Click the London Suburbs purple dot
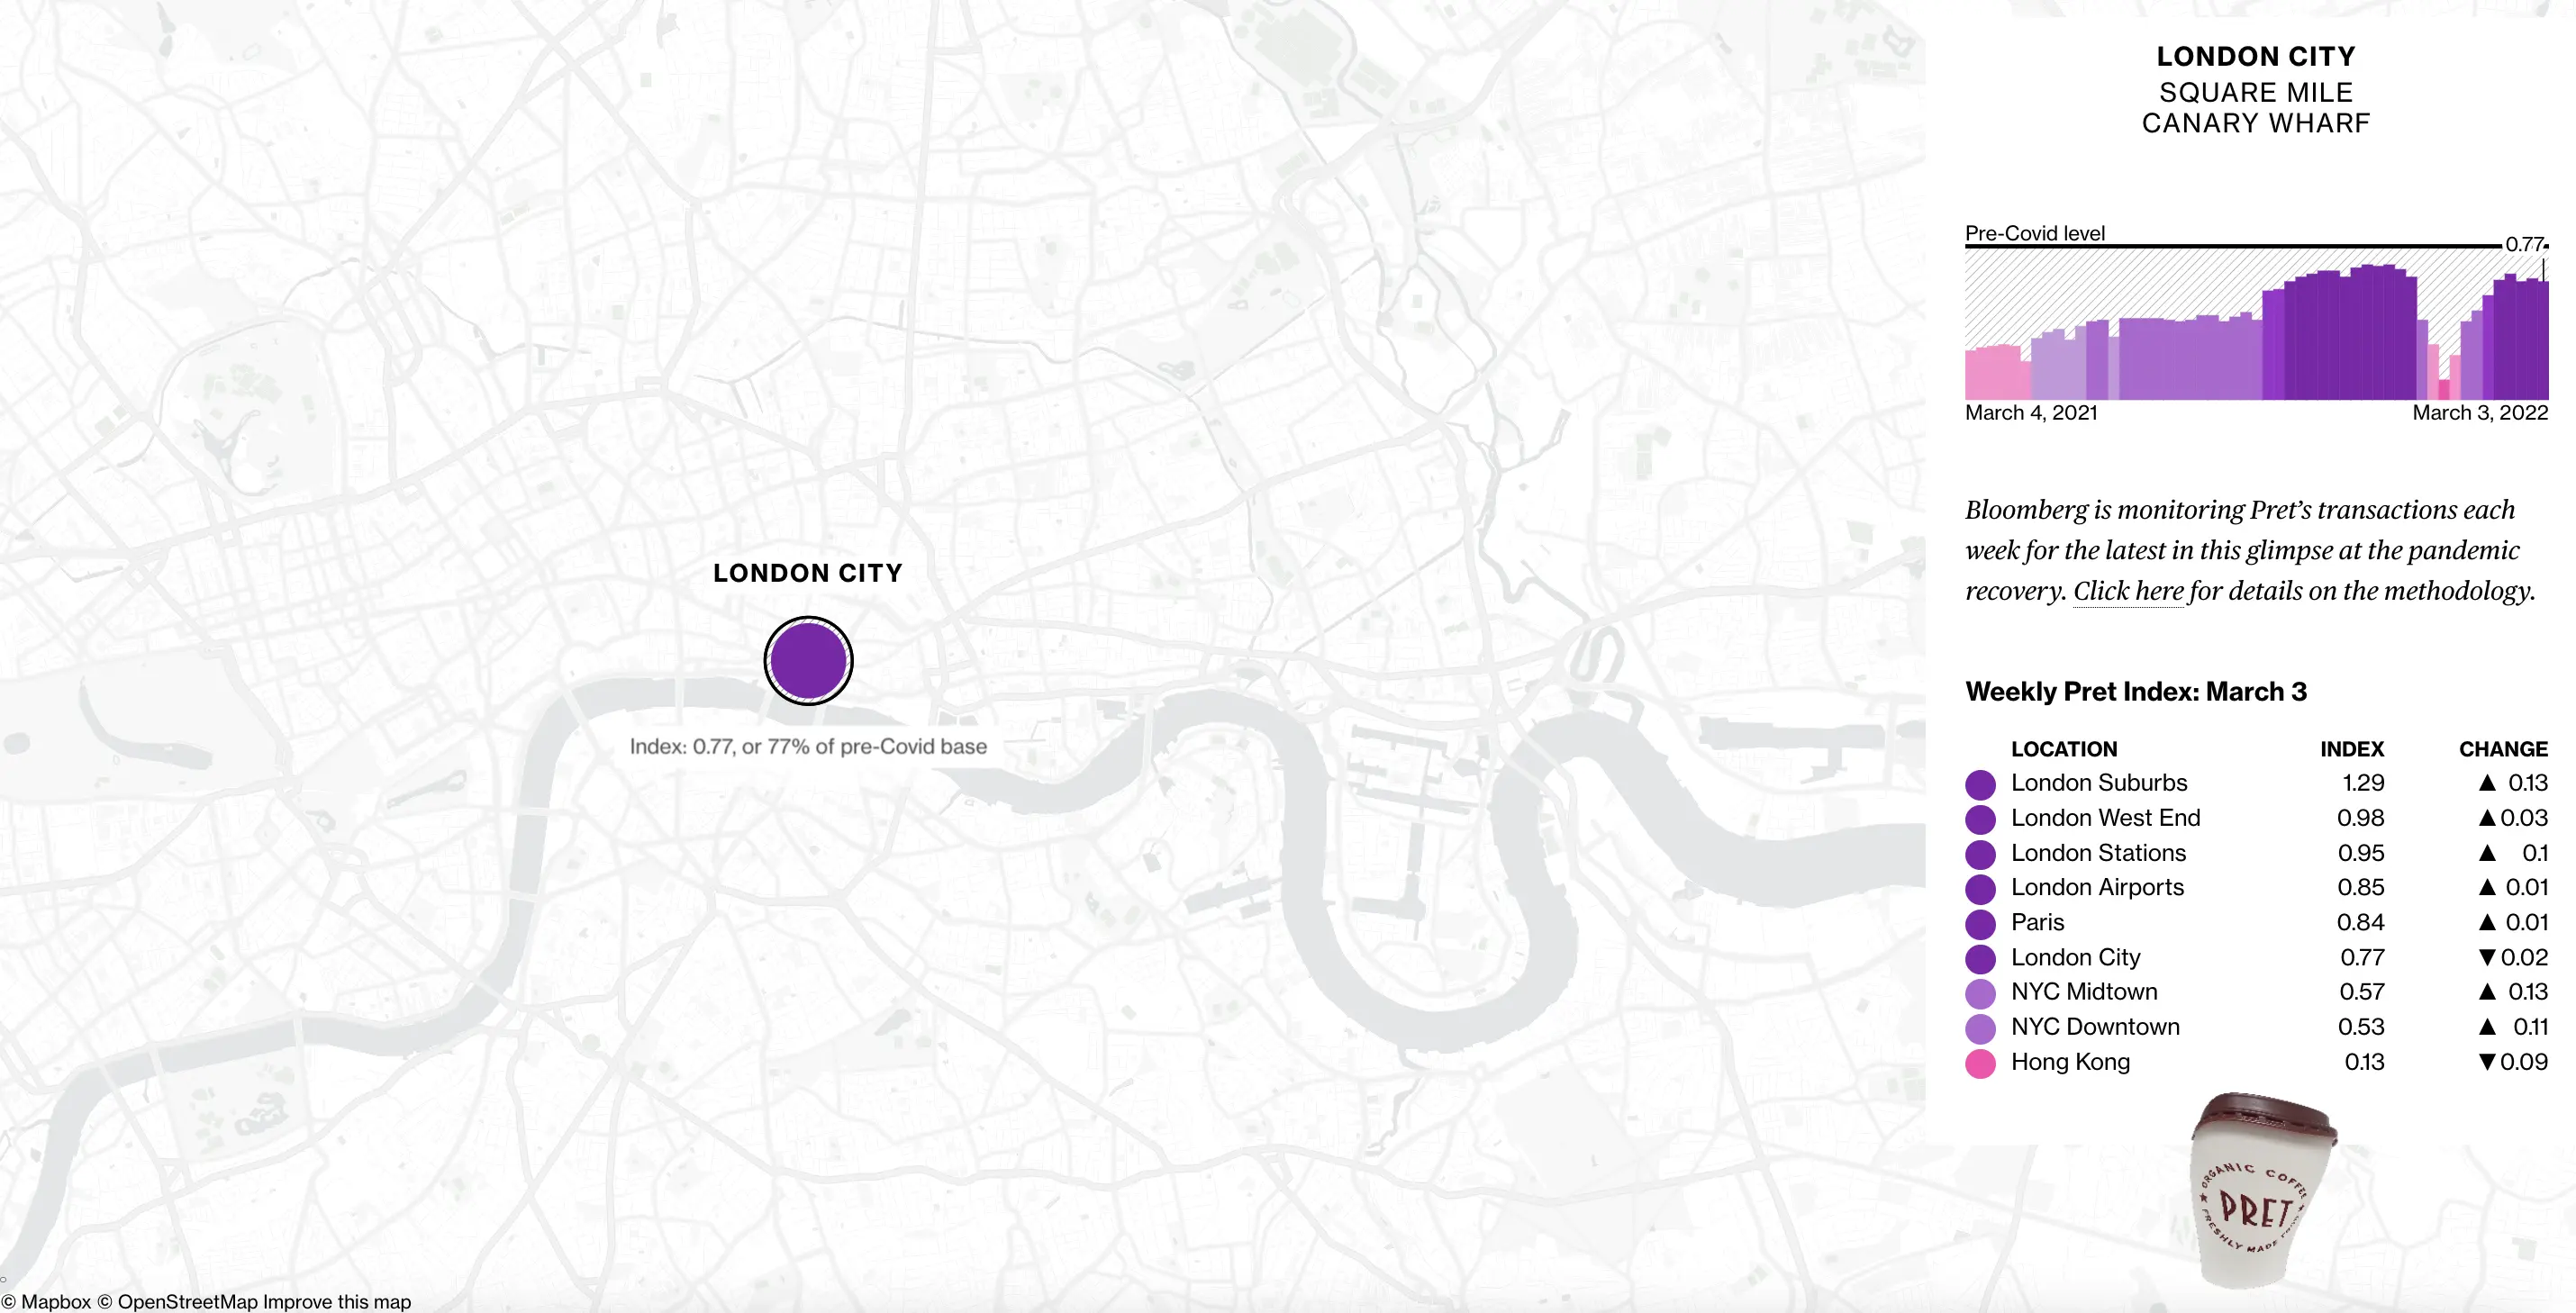Image resolution: width=2576 pixels, height=1313 pixels. pos(1980,784)
